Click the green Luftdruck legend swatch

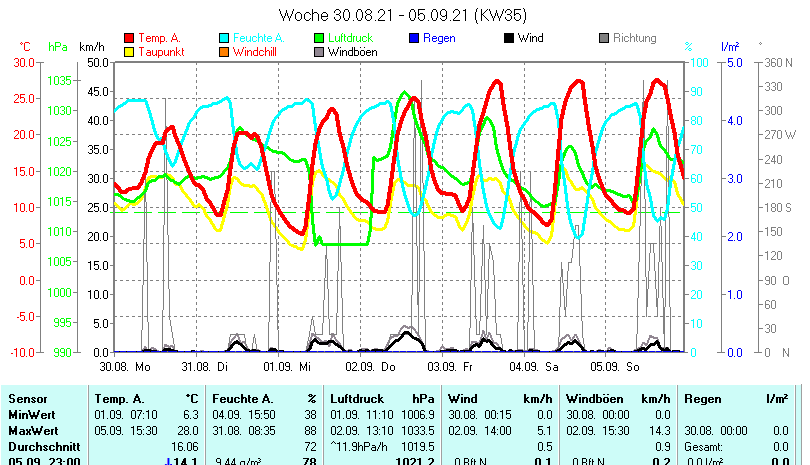coord(319,39)
